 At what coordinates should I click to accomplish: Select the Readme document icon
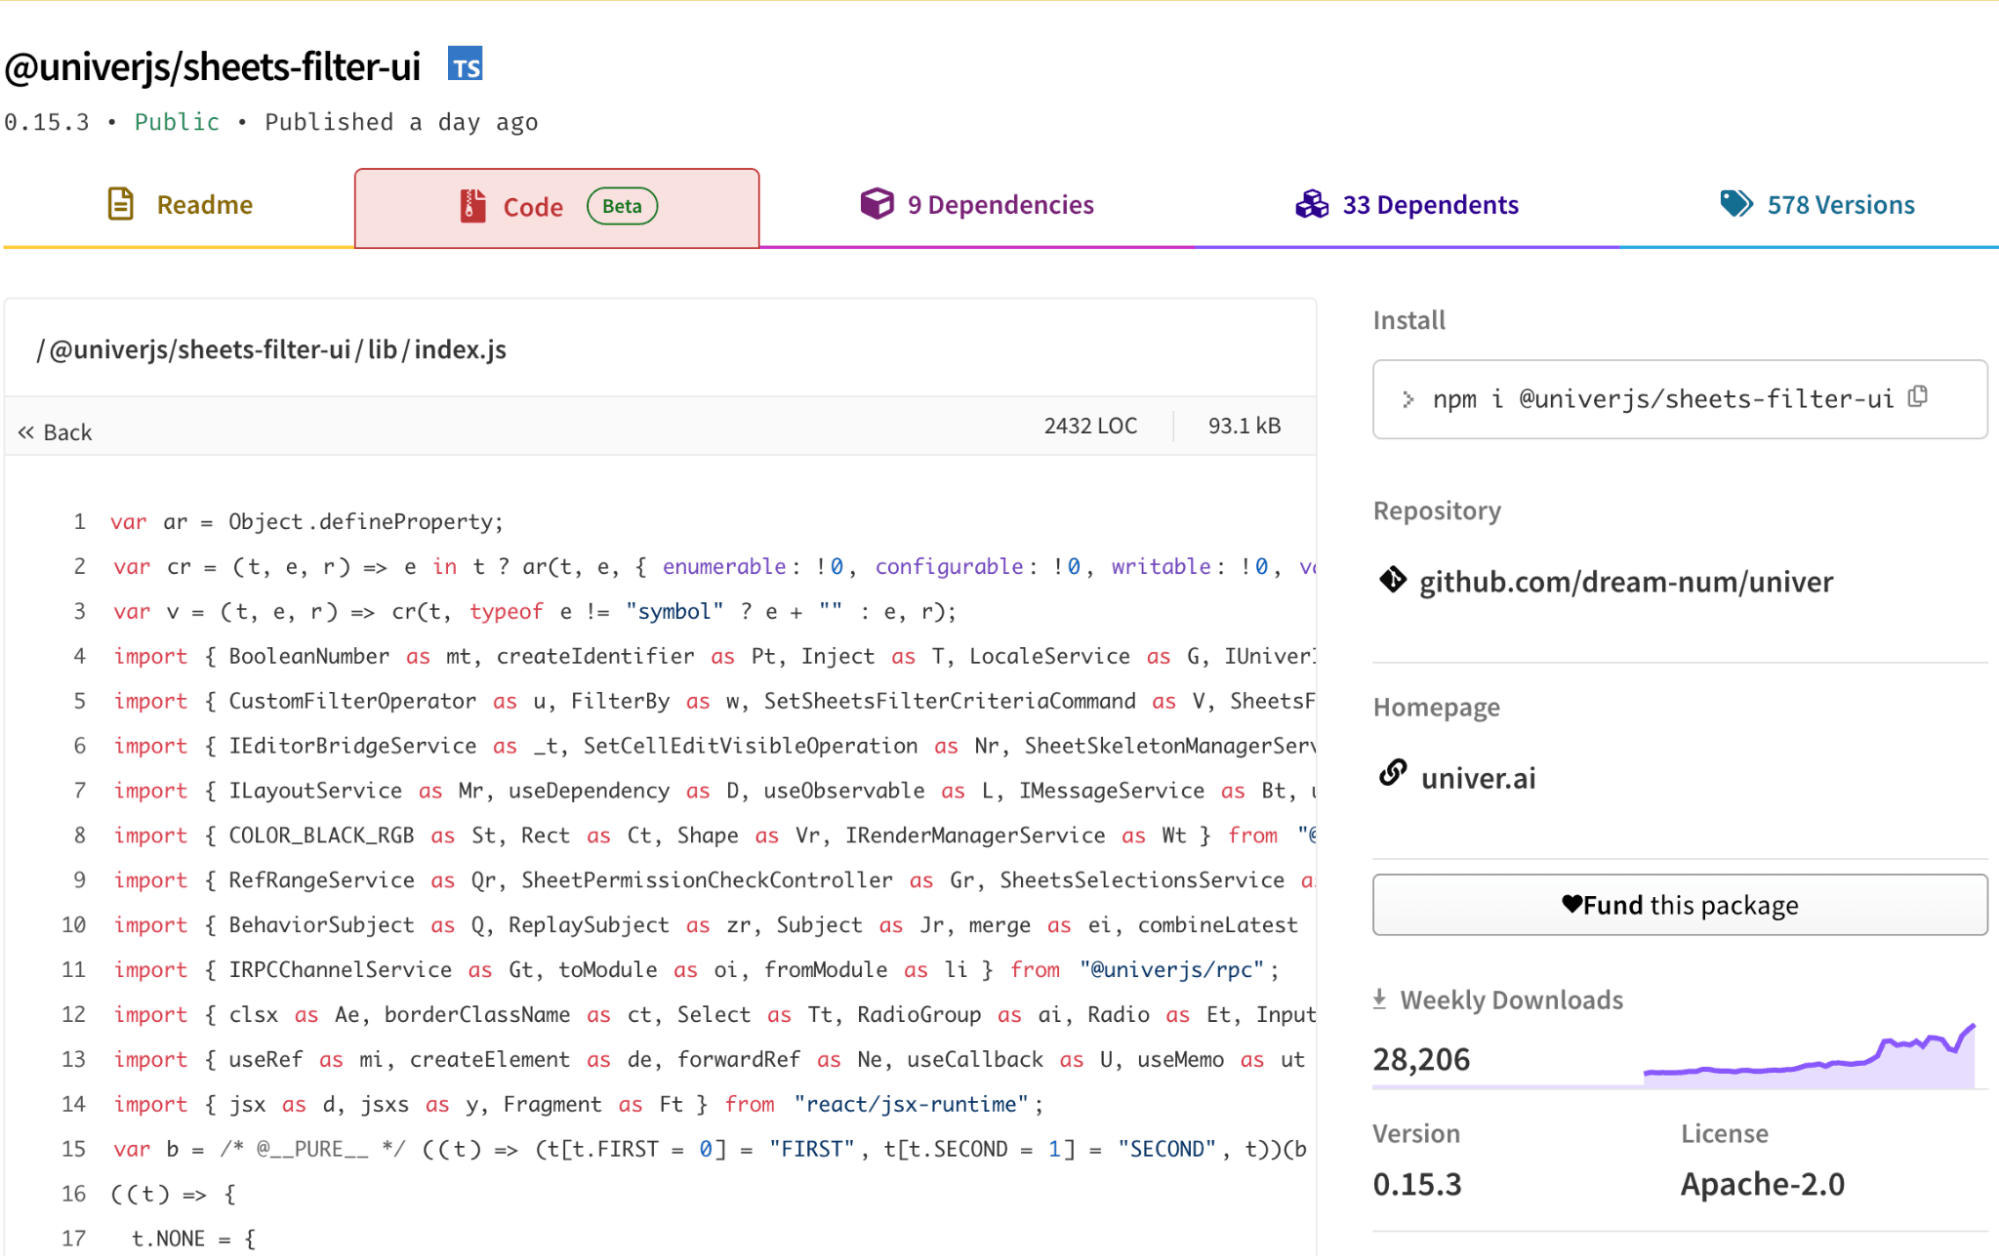tap(119, 203)
